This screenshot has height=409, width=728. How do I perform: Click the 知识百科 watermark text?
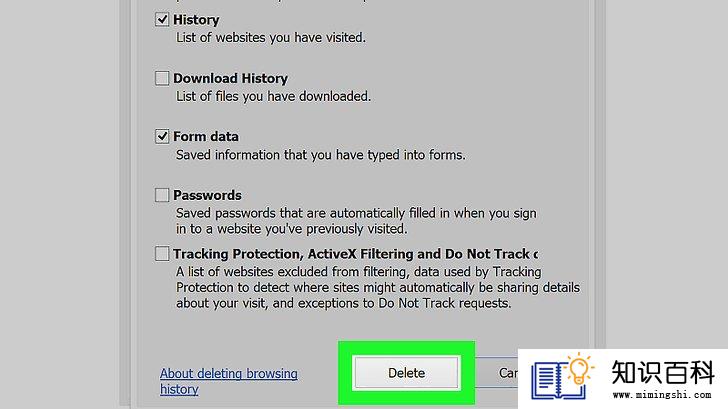tap(662, 372)
